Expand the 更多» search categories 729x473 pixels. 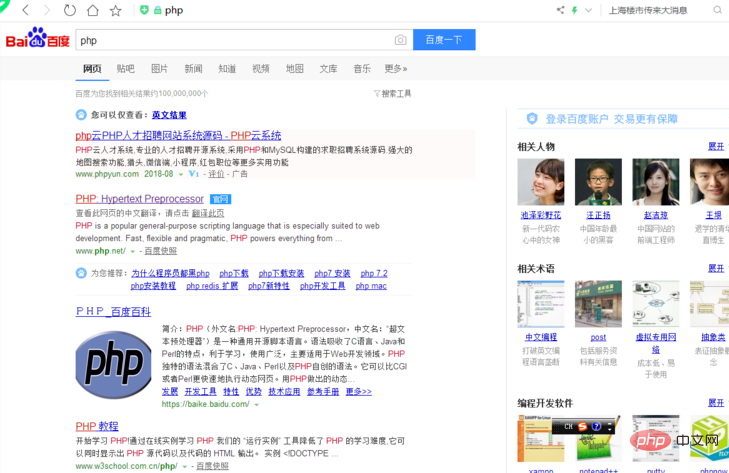(x=396, y=69)
